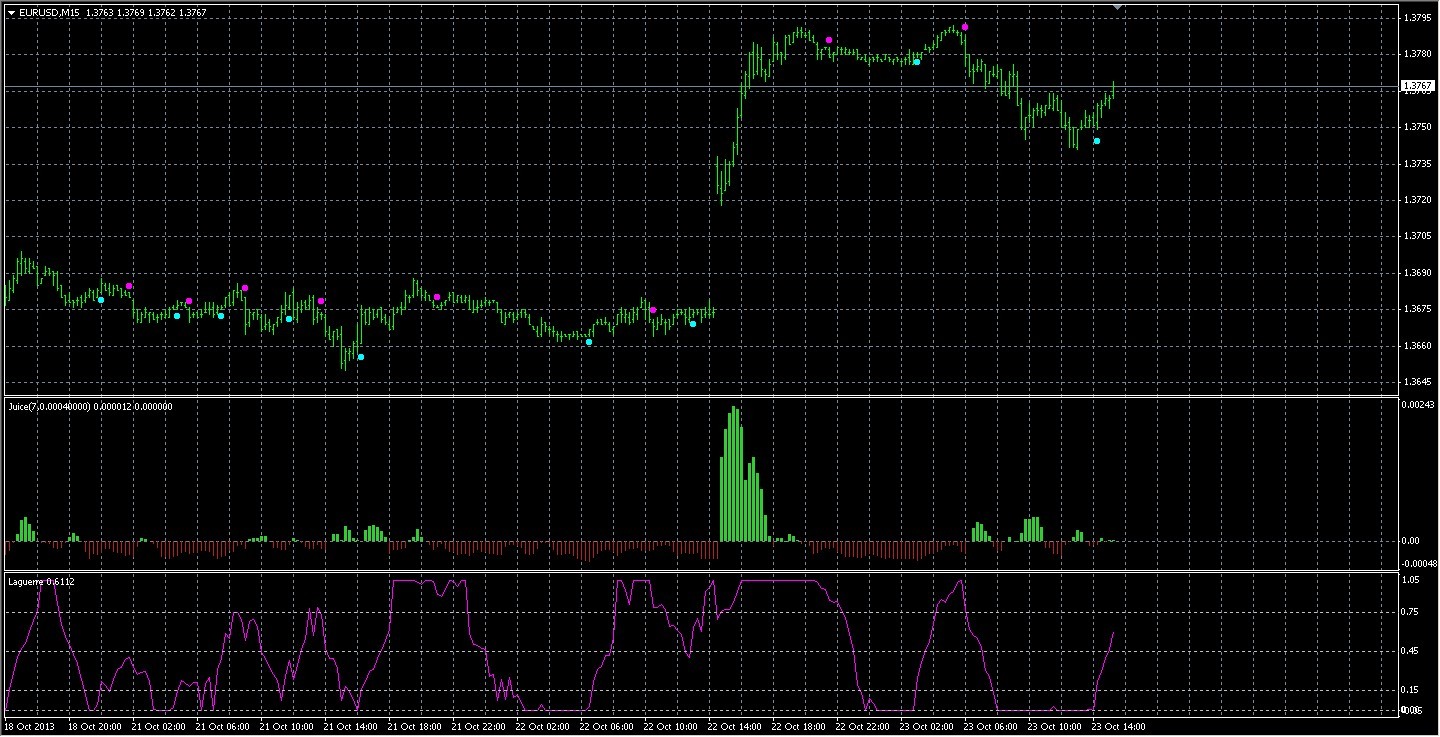Screen dimensions: 1440x737
Task: Click the leftmost cyan signal dot
Action: tap(101, 300)
